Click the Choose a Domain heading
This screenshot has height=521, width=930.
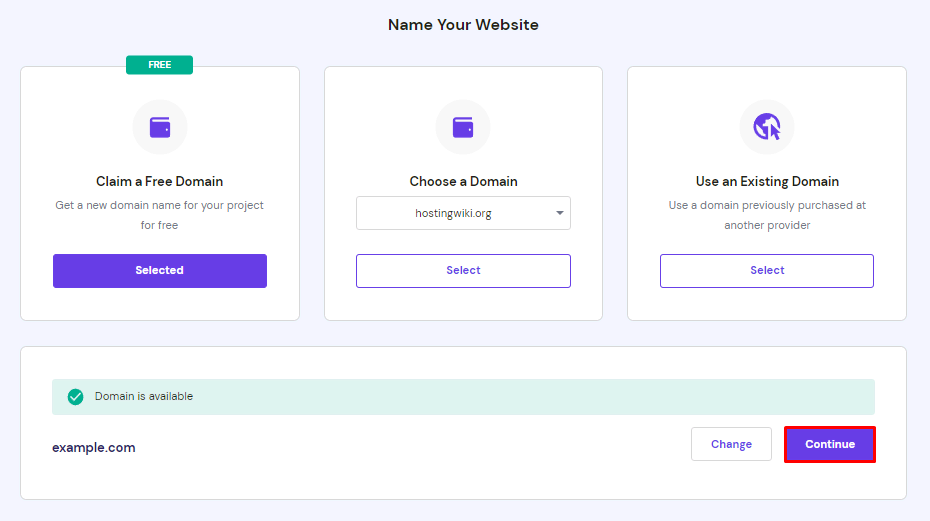click(463, 182)
